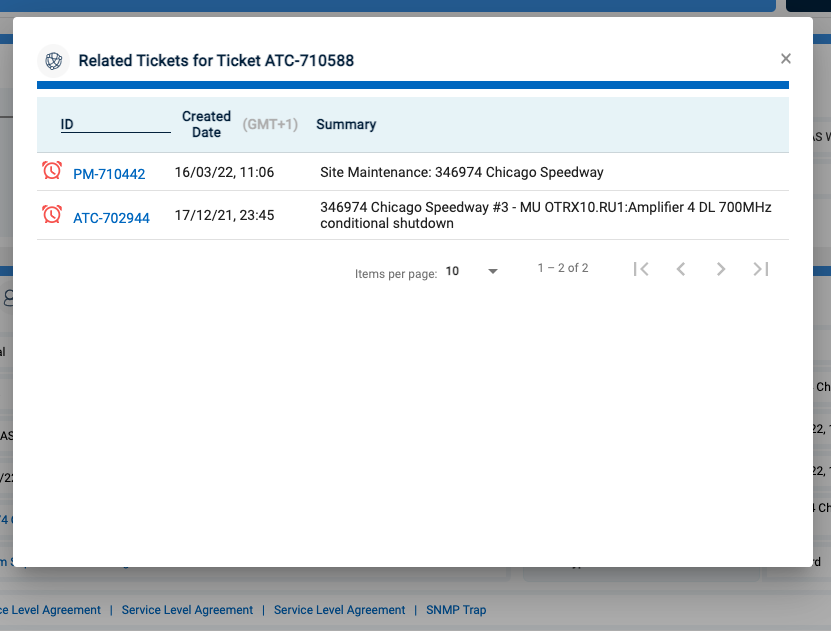Image resolution: width=831 pixels, height=631 pixels.
Task: Go to next page of tickets
Action: pos(721,269)
